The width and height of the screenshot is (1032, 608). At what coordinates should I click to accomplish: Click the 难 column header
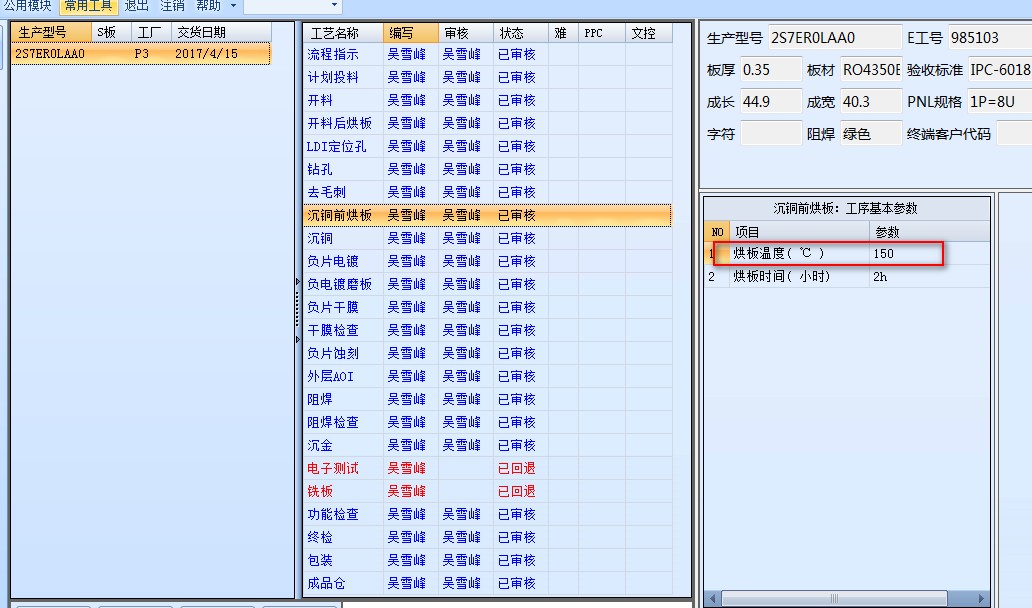pyautogui.click(x=563, y=33)
